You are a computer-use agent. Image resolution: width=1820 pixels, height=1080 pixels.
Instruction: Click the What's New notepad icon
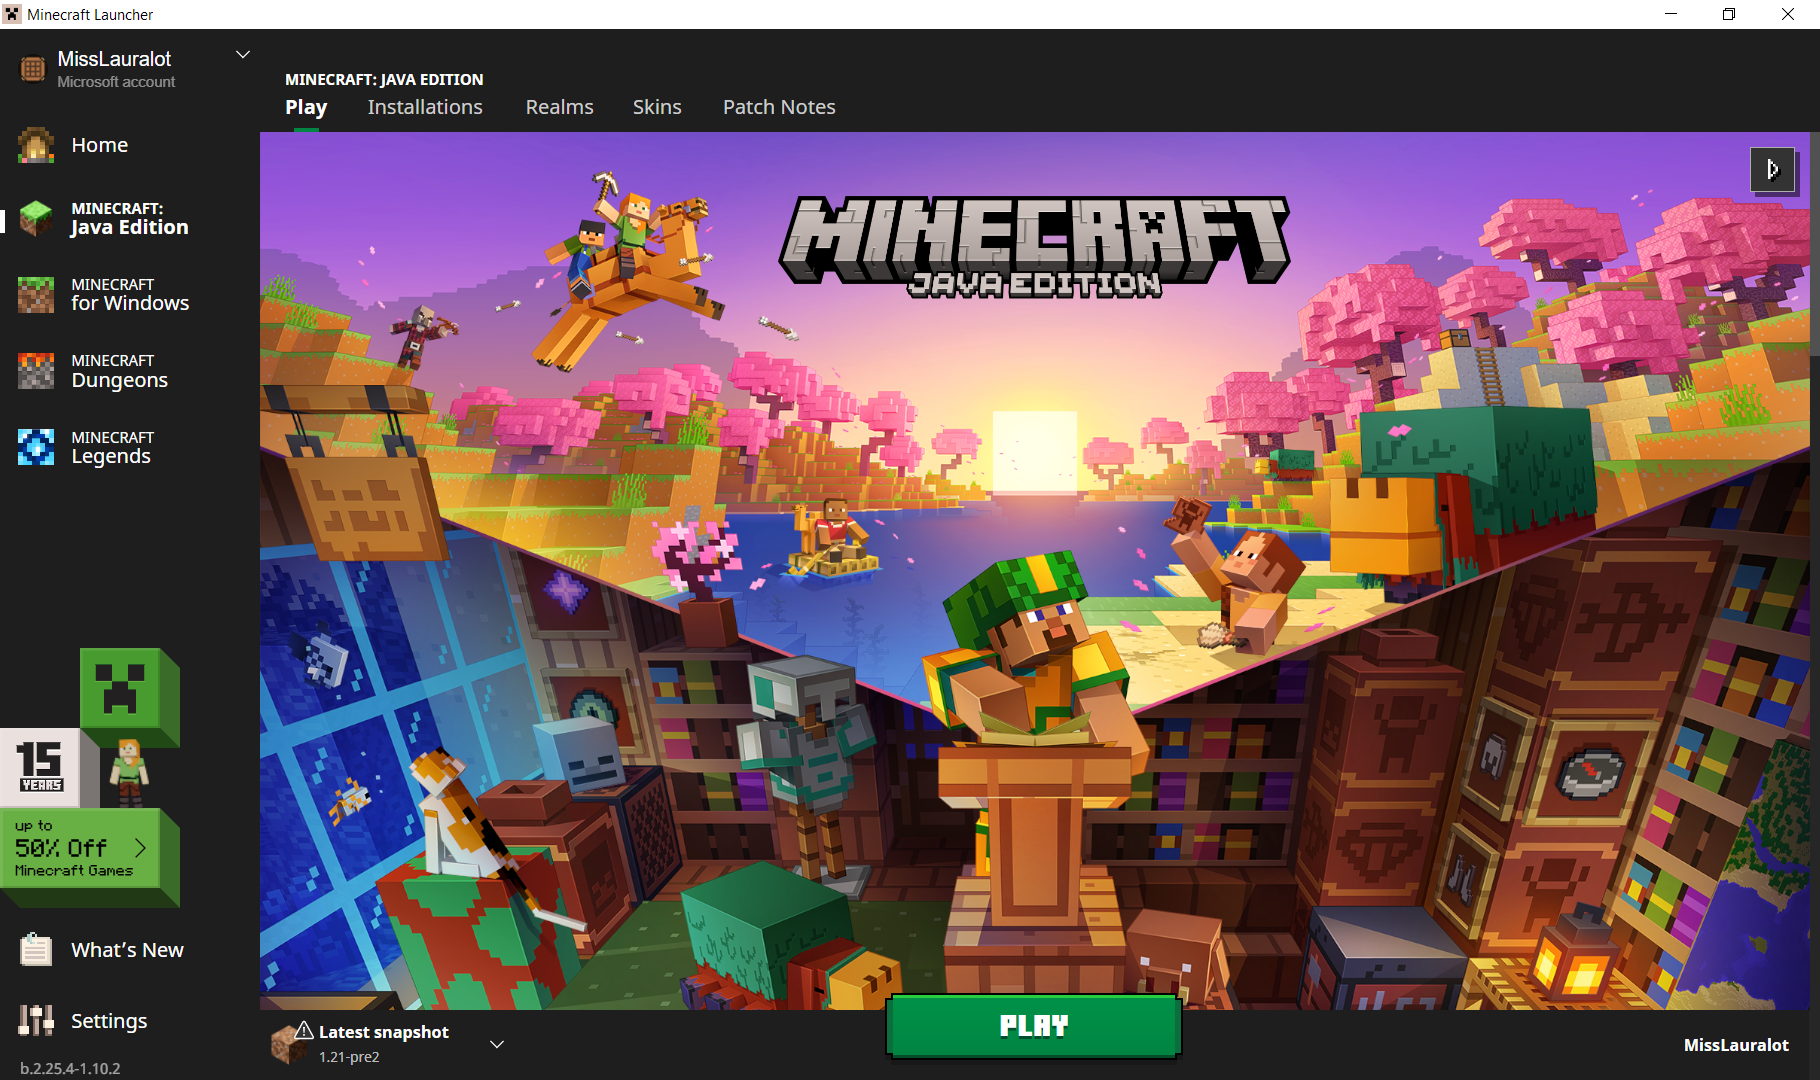tap(36, 949)
